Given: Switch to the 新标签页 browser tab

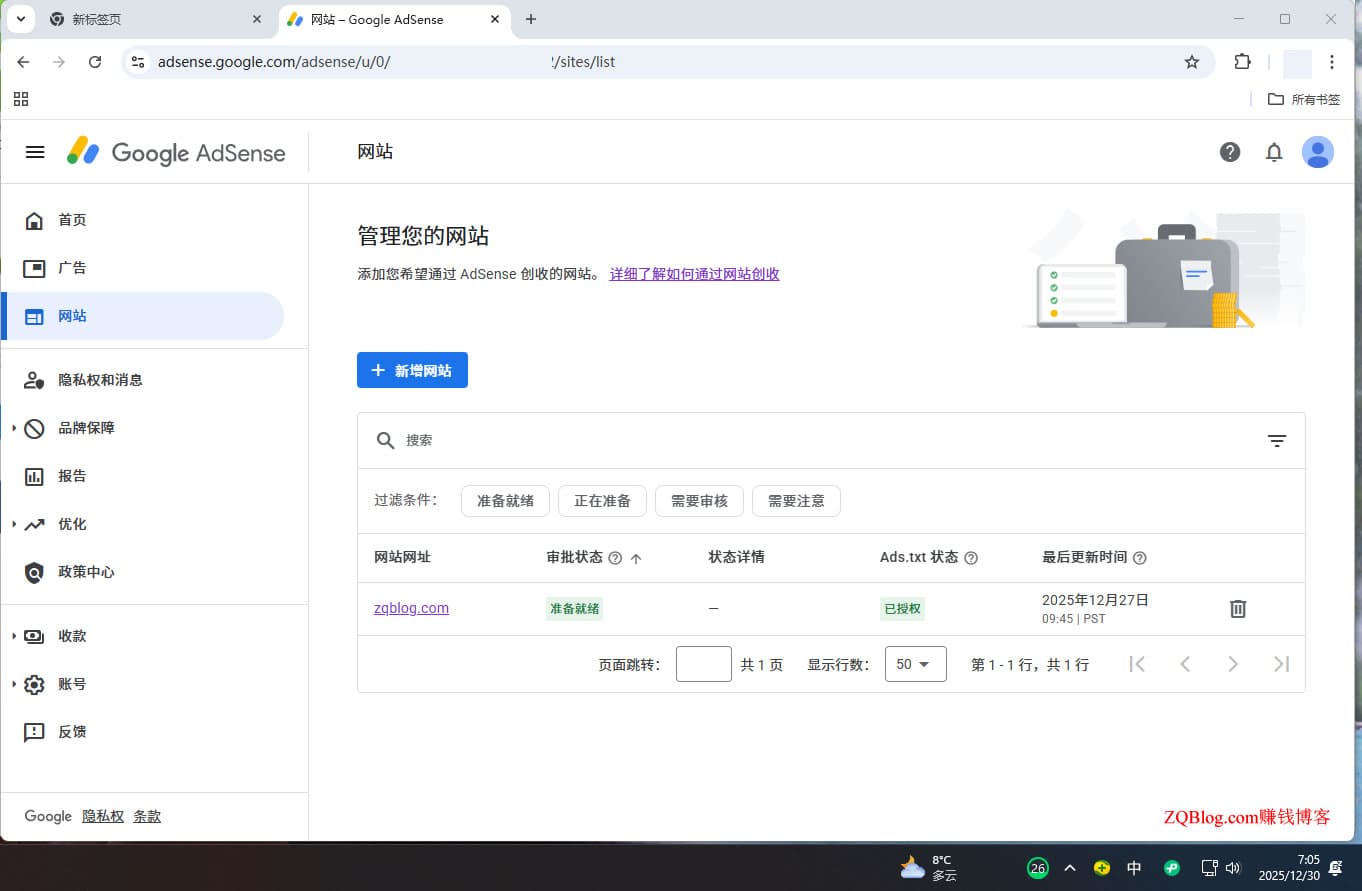Looking at the screenshot, I should tap(155, 19).
